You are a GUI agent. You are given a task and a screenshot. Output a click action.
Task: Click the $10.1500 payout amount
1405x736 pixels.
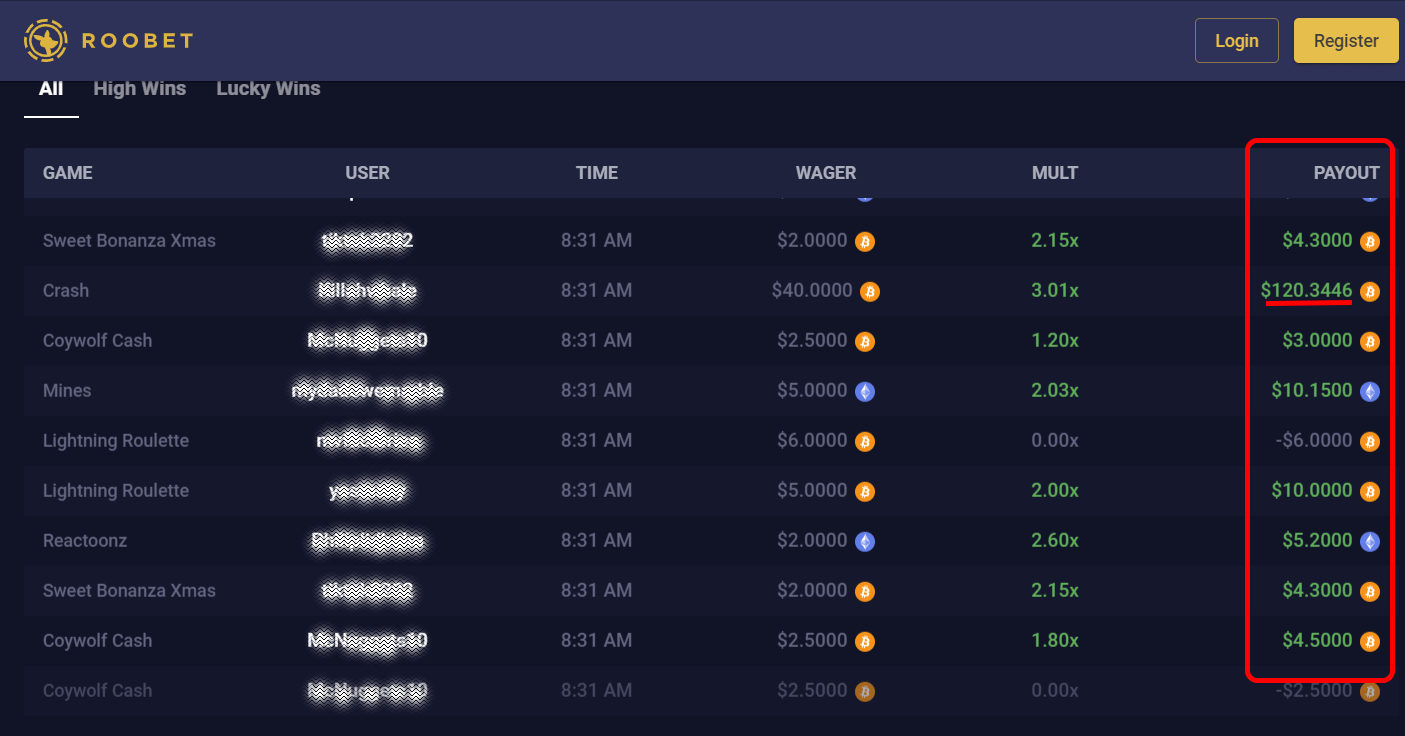click(1312, 391)
